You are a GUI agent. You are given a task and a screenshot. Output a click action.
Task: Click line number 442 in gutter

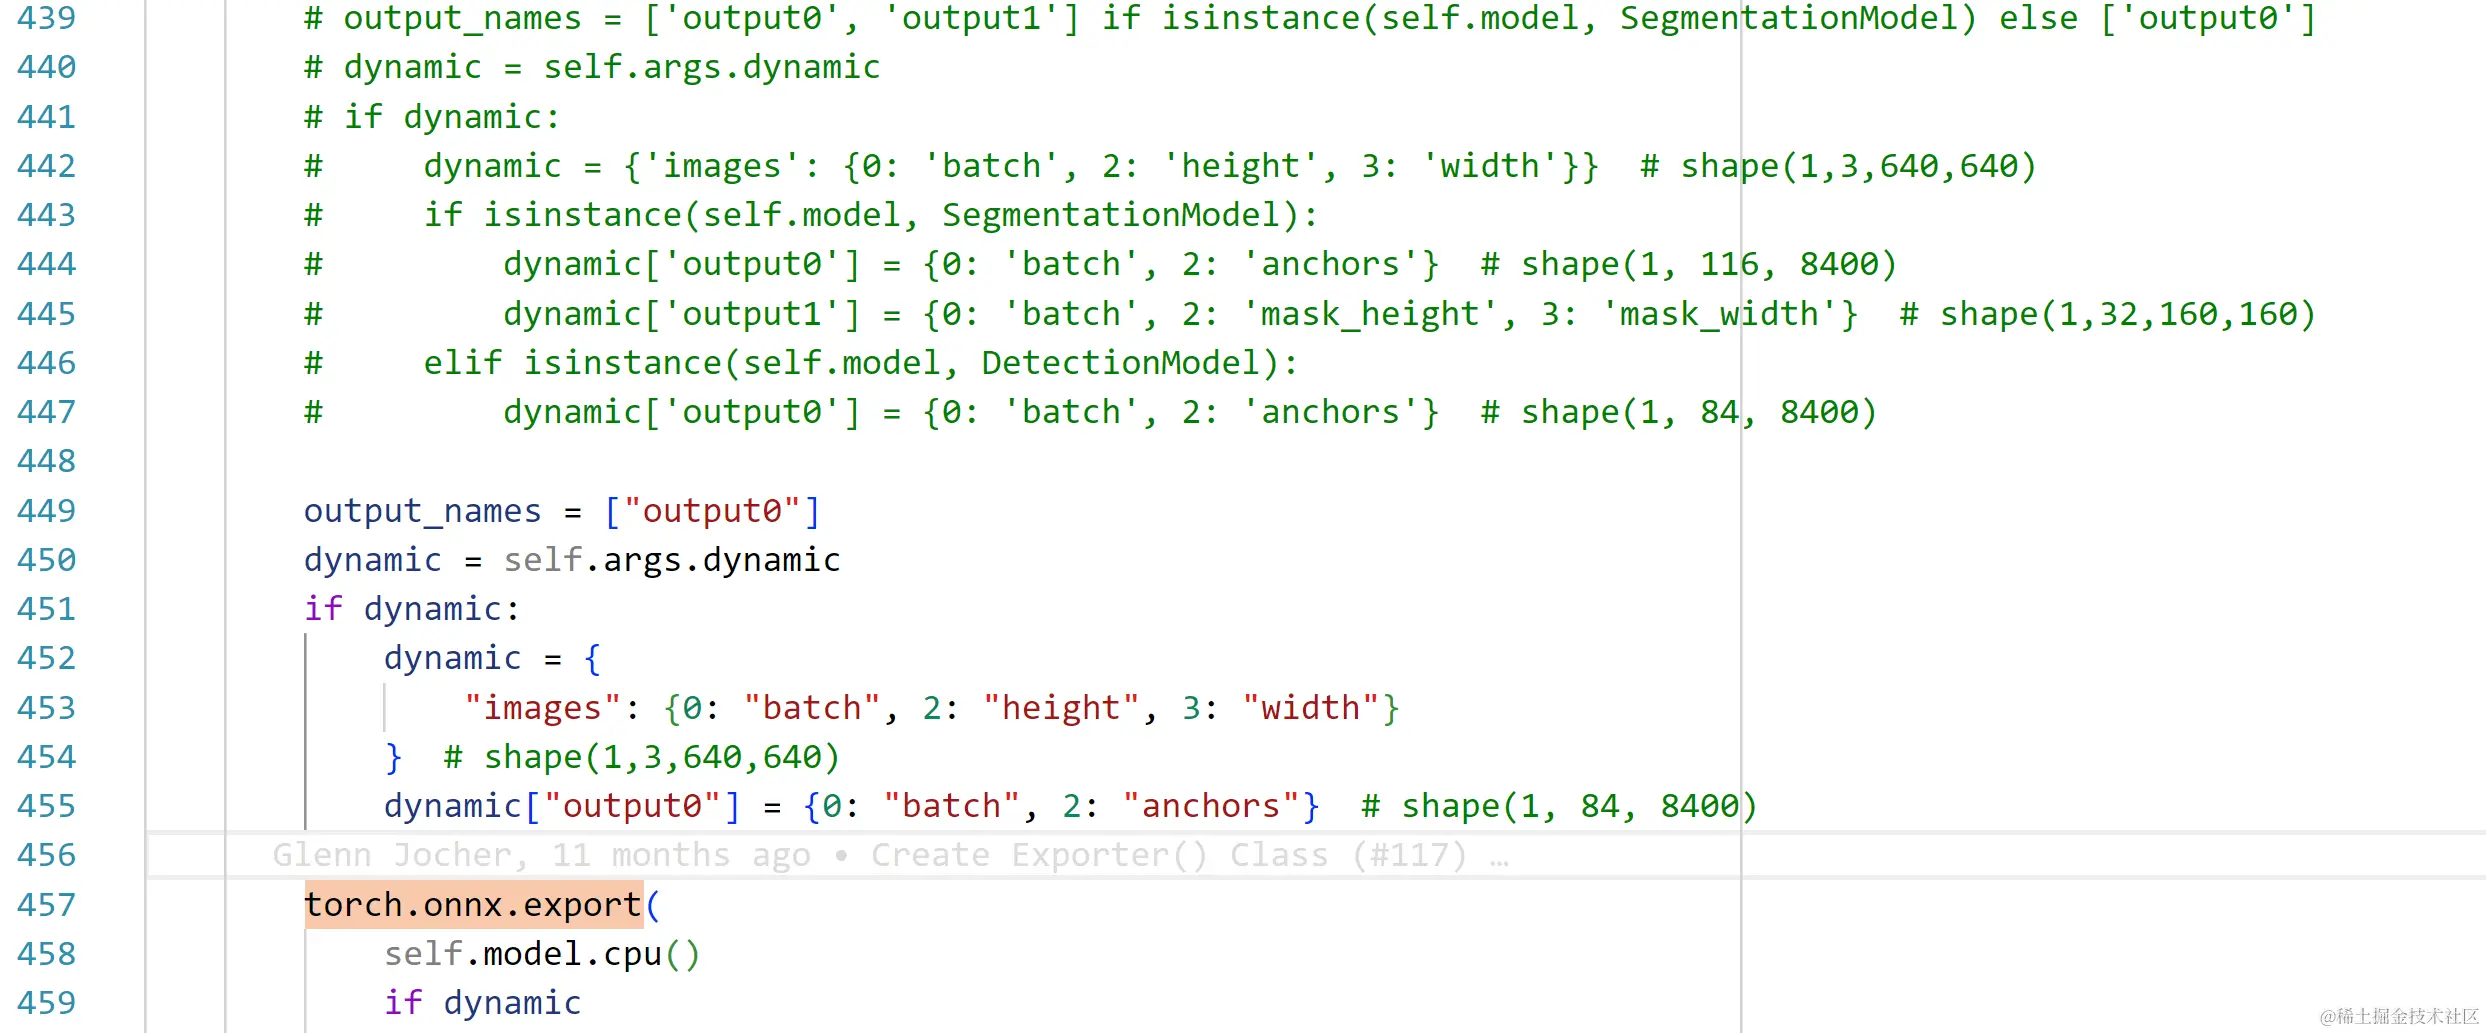pyautogui.click(x=46, y=166)
